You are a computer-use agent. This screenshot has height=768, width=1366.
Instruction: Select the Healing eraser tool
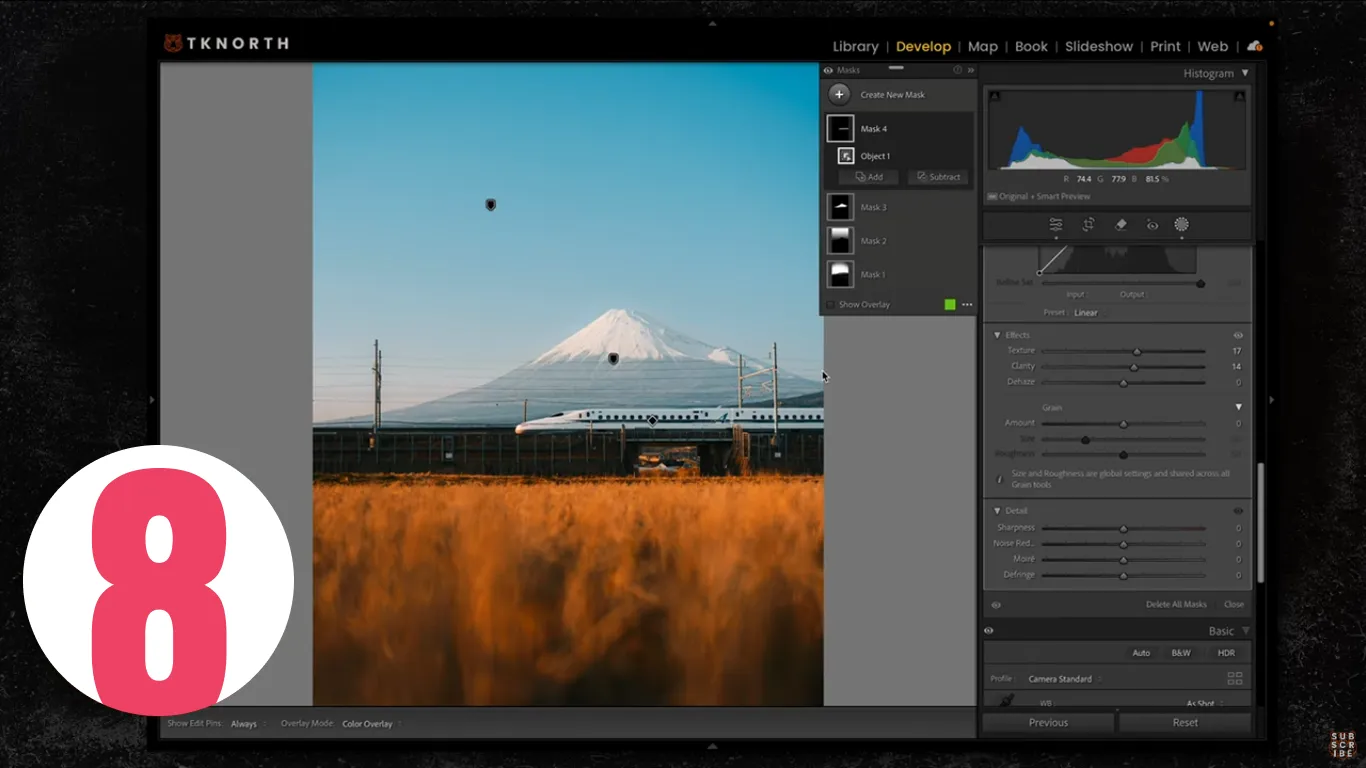[x=1120, y=225]
